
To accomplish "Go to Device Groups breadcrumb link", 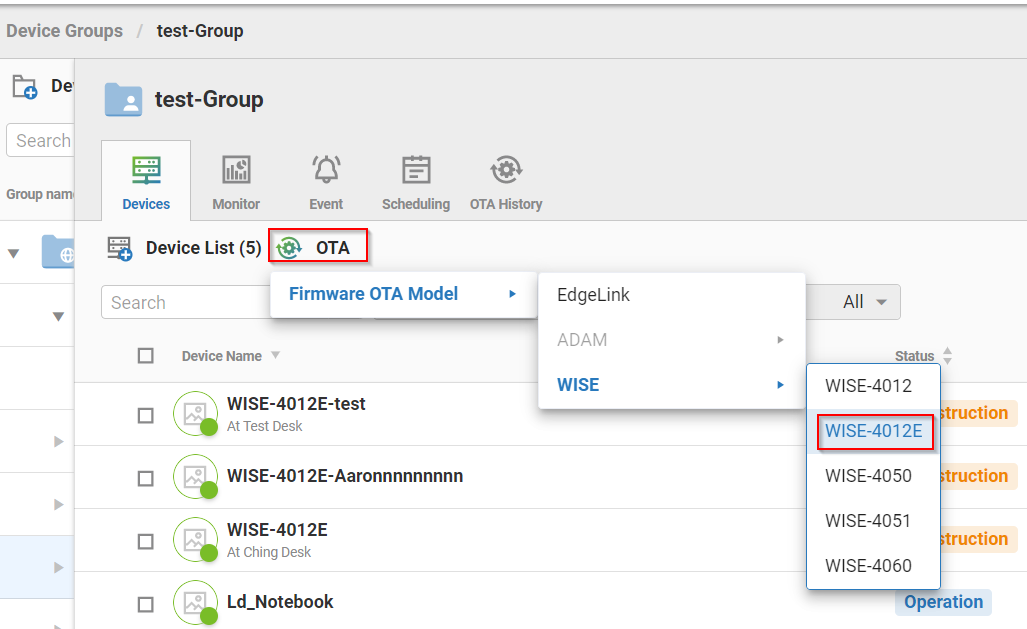I will click(x=64, y=31).
